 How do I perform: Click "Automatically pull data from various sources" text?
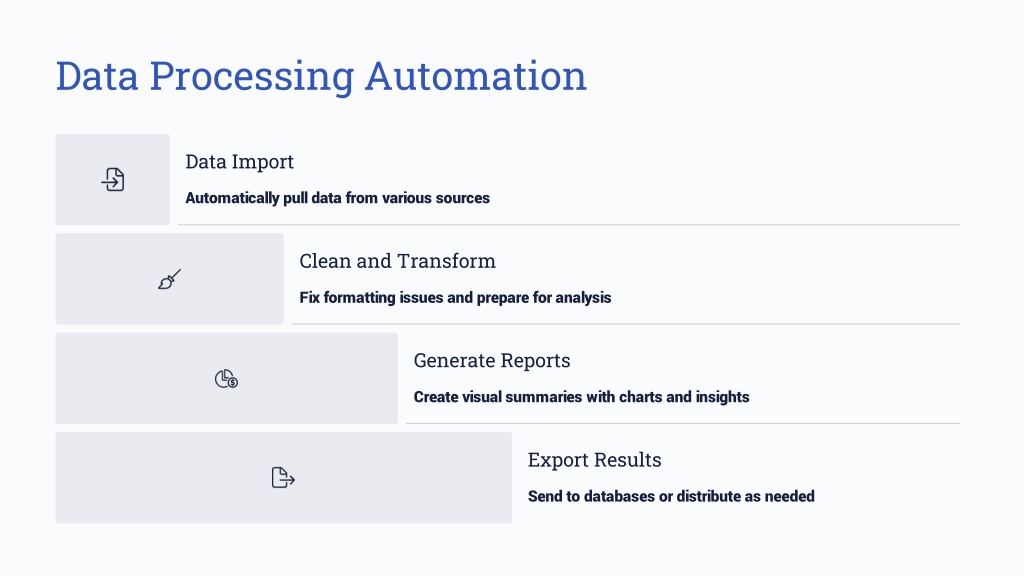pyautogui.click(x=338, y=198)
